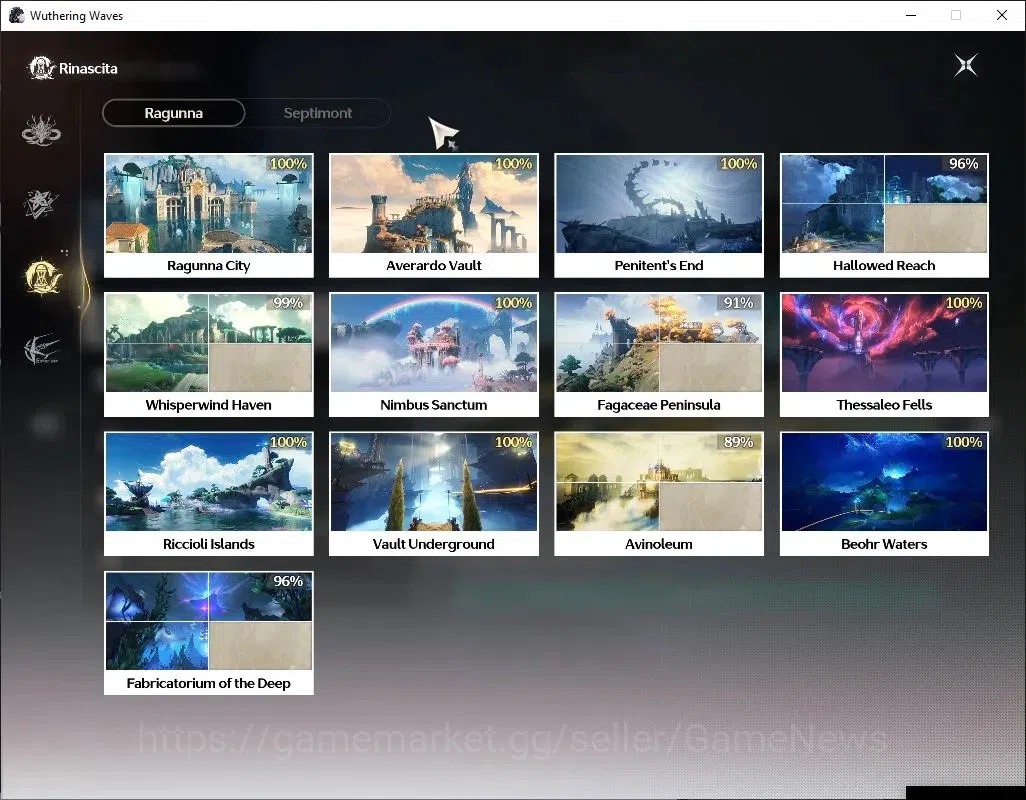Open the Riccioli Islands card
This screenshot has width=1026, height=800.
pos(209,494)
